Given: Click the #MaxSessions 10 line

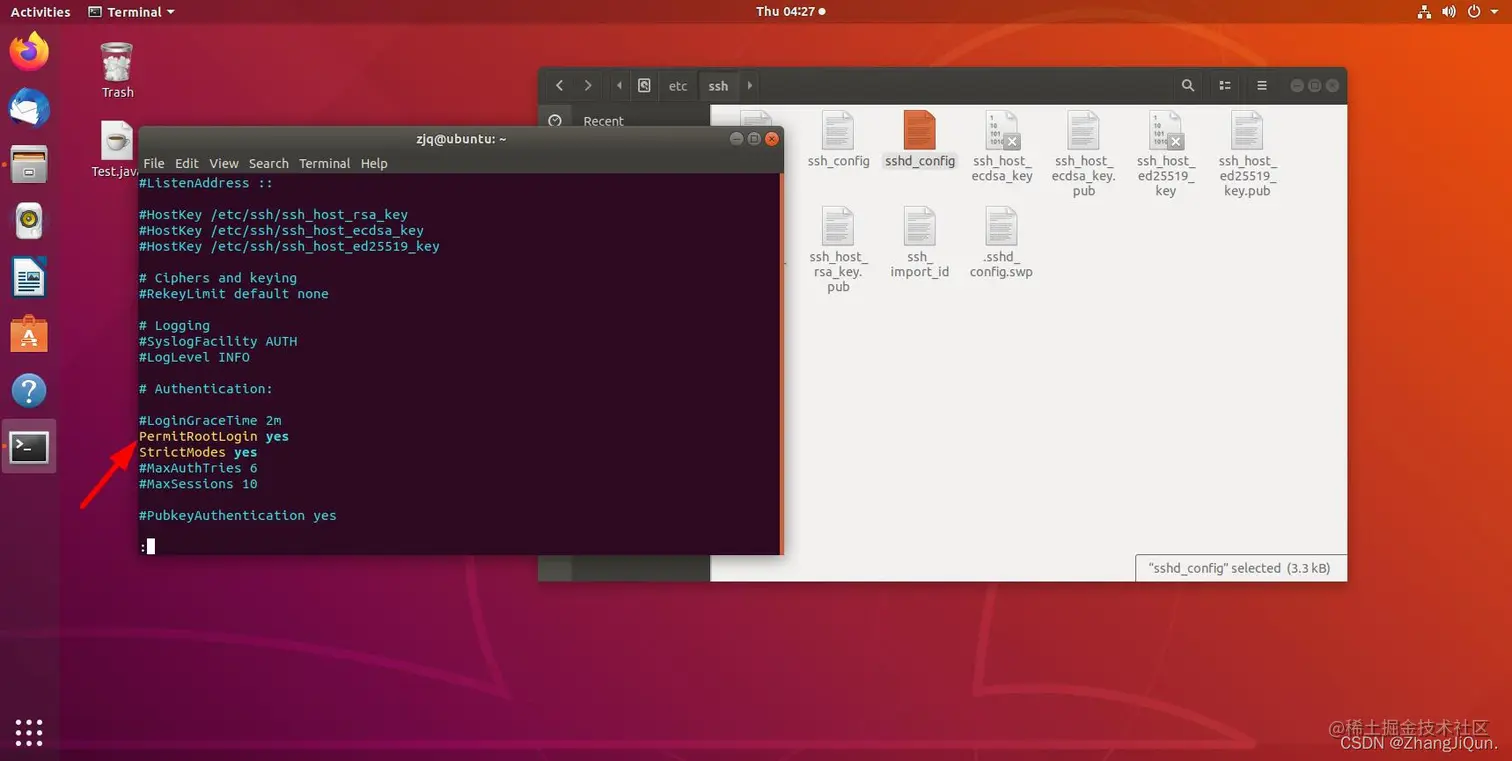Looking at the screenshot, I should click(x=198, y=484).
